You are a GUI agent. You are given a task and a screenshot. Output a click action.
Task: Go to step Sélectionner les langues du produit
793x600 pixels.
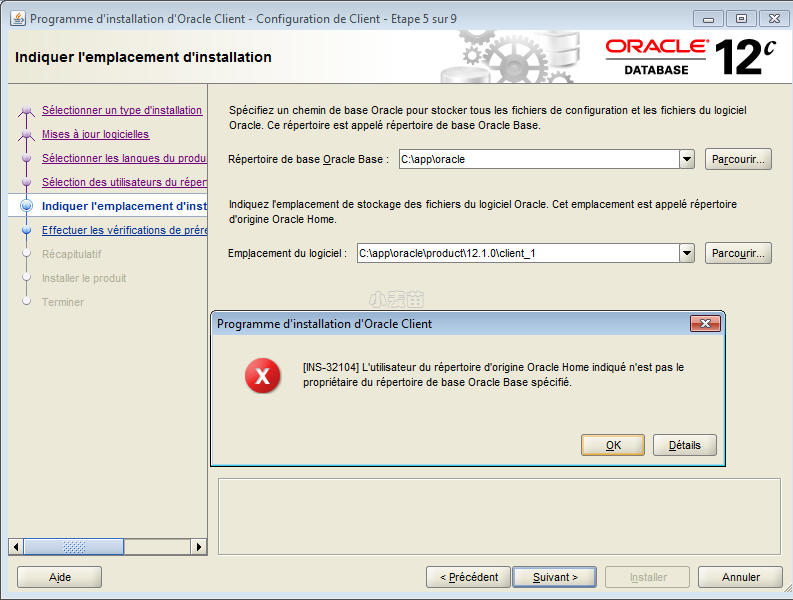point(124,158)
